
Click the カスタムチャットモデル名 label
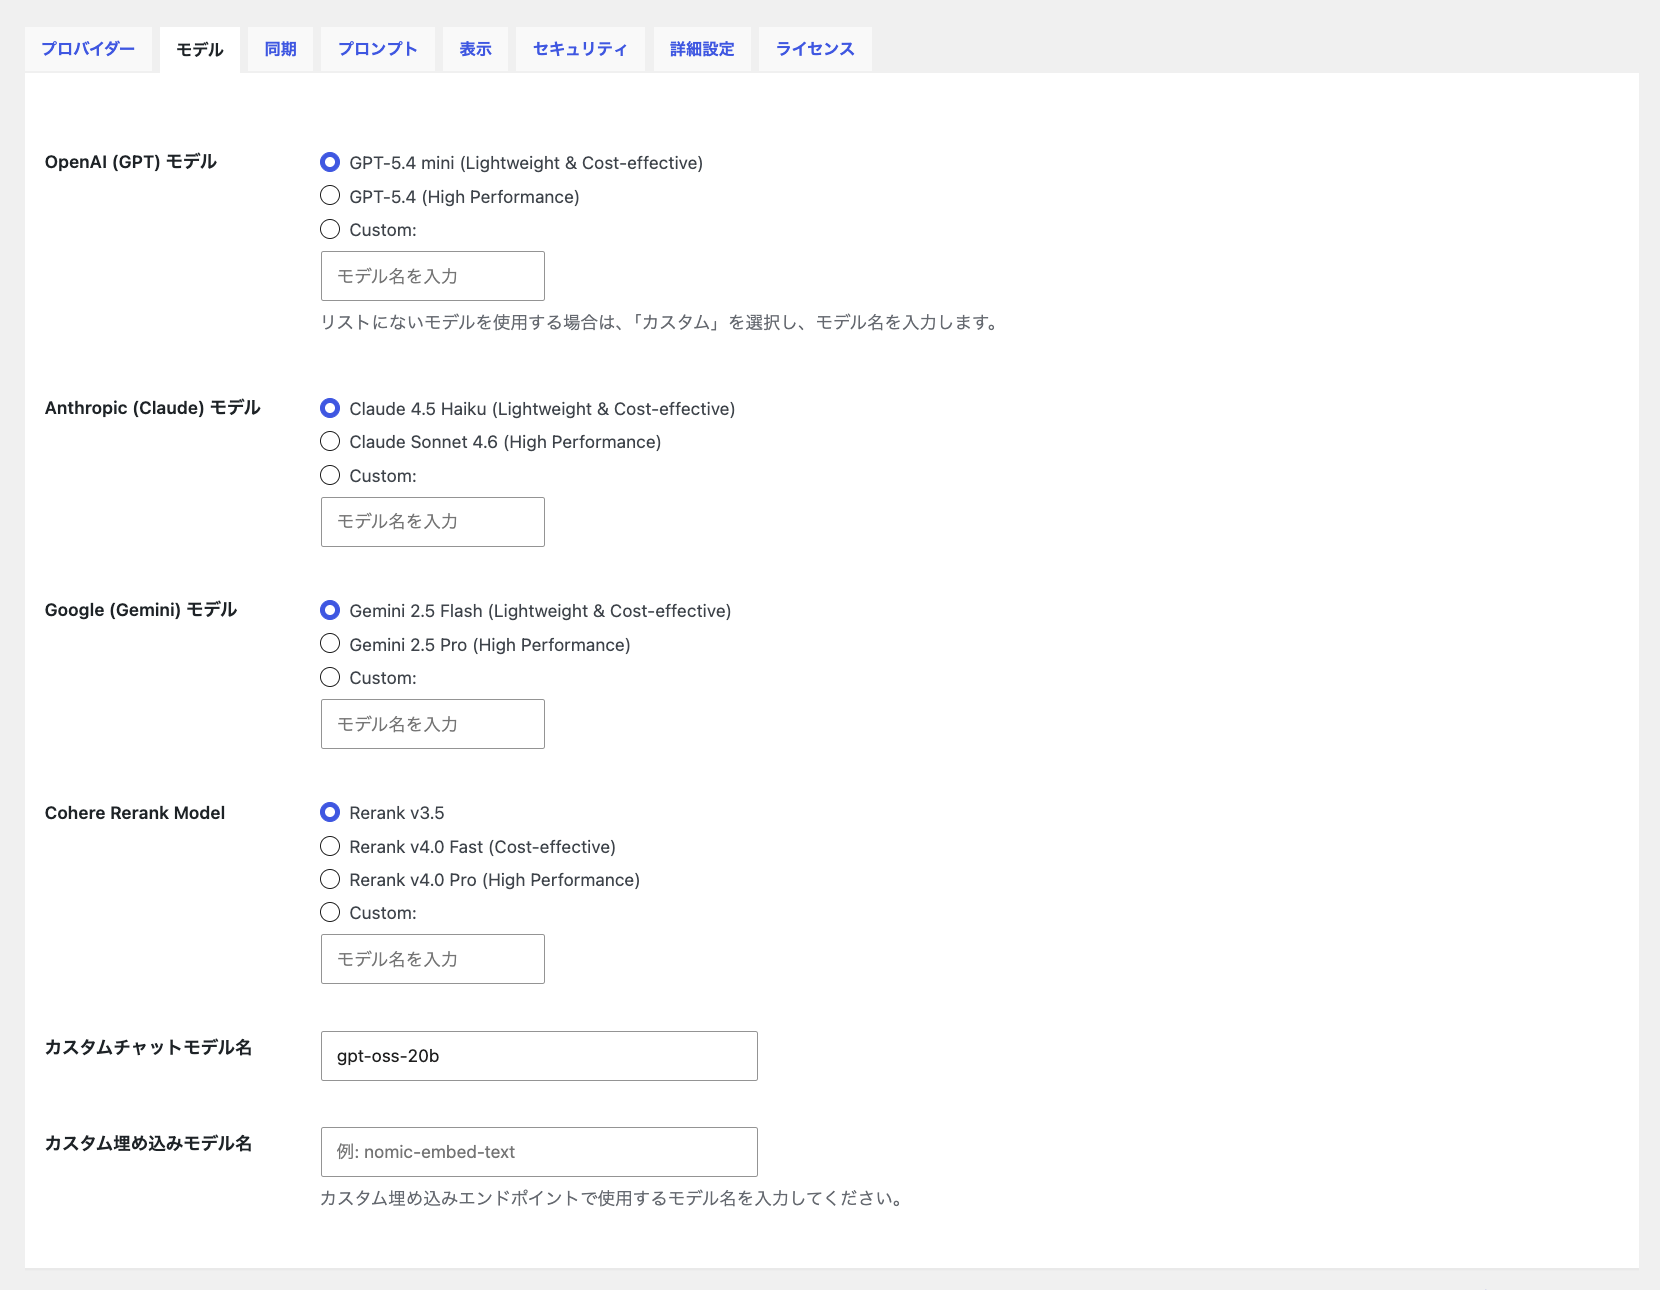pos(148,1047)
